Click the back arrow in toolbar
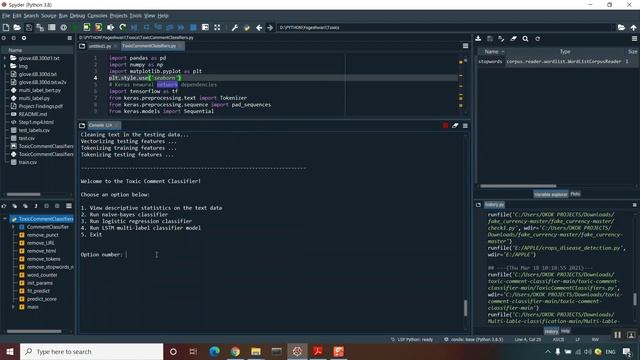The width and height of the screenshot is (640, 360). pyautogui.click(x=259, y=27)
